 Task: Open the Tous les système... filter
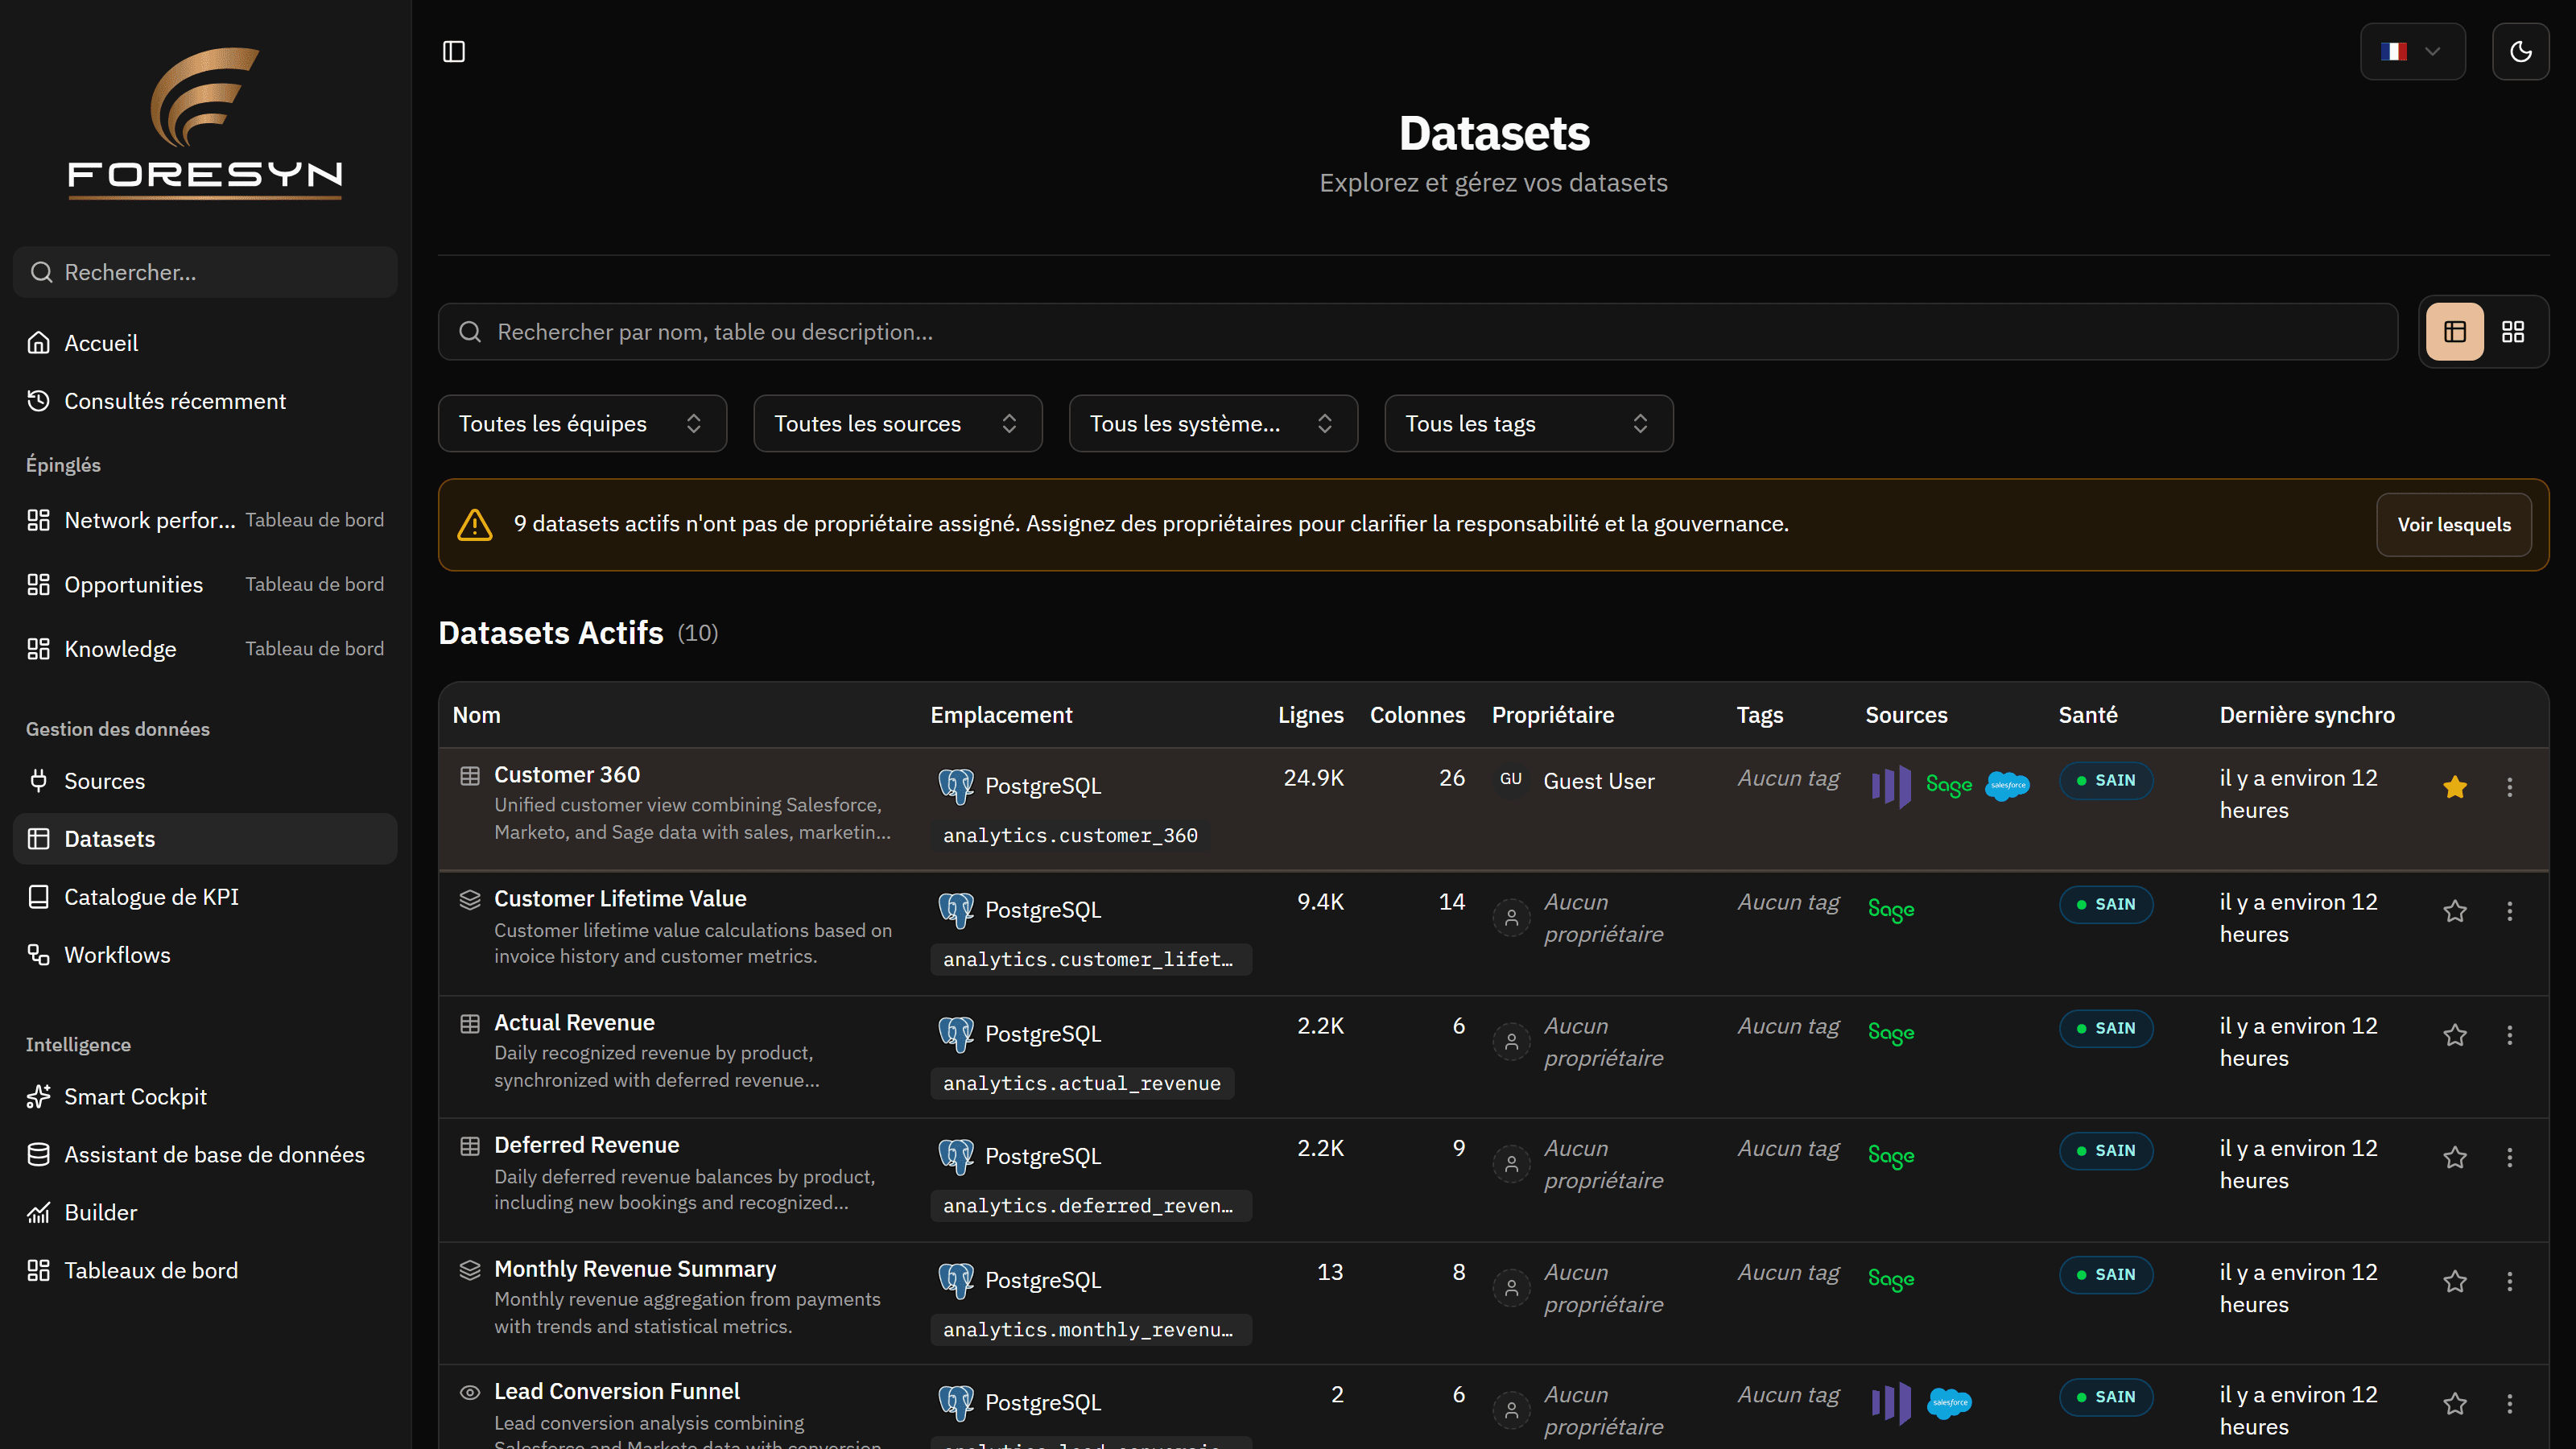1213,424
